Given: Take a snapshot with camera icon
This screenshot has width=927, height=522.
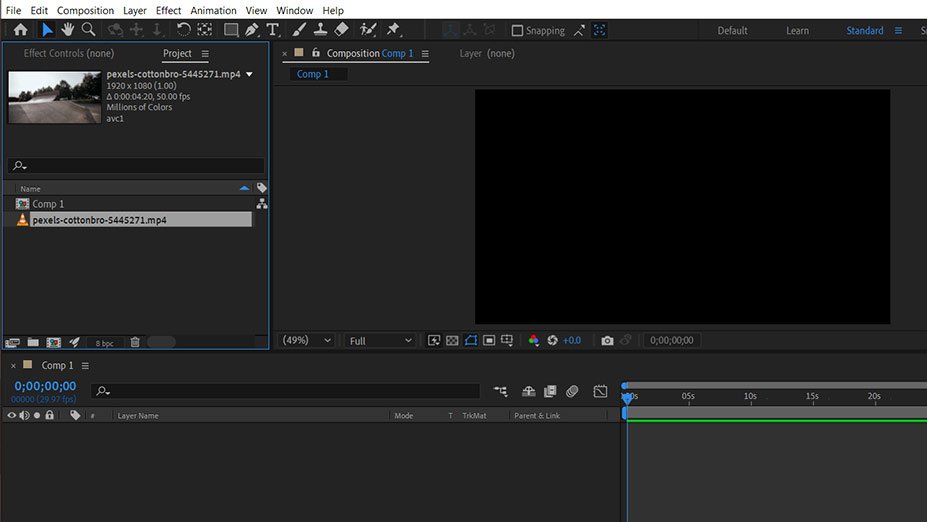Looking at the screenshot, I should click(607, 341).
